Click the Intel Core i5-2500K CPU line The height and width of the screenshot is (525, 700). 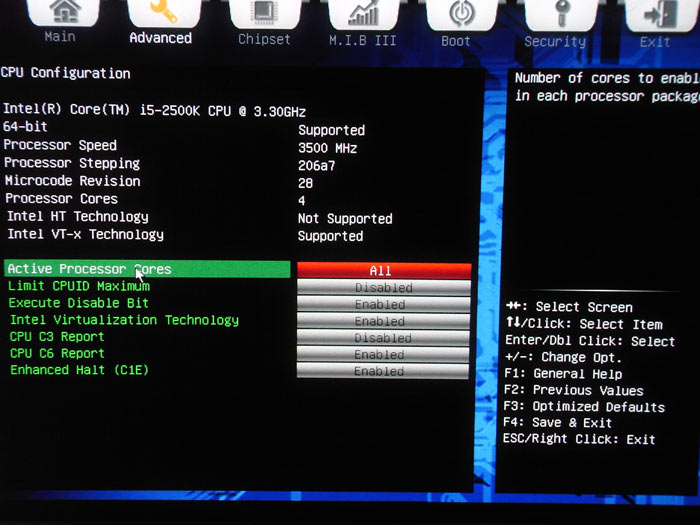[154, 110]
